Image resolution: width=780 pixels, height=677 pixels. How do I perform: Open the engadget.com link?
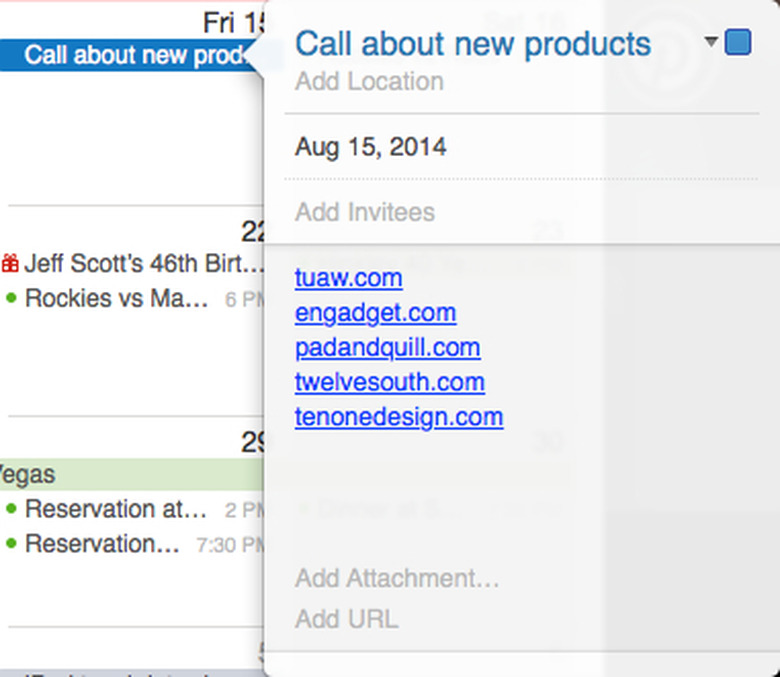tap(375, 313)
